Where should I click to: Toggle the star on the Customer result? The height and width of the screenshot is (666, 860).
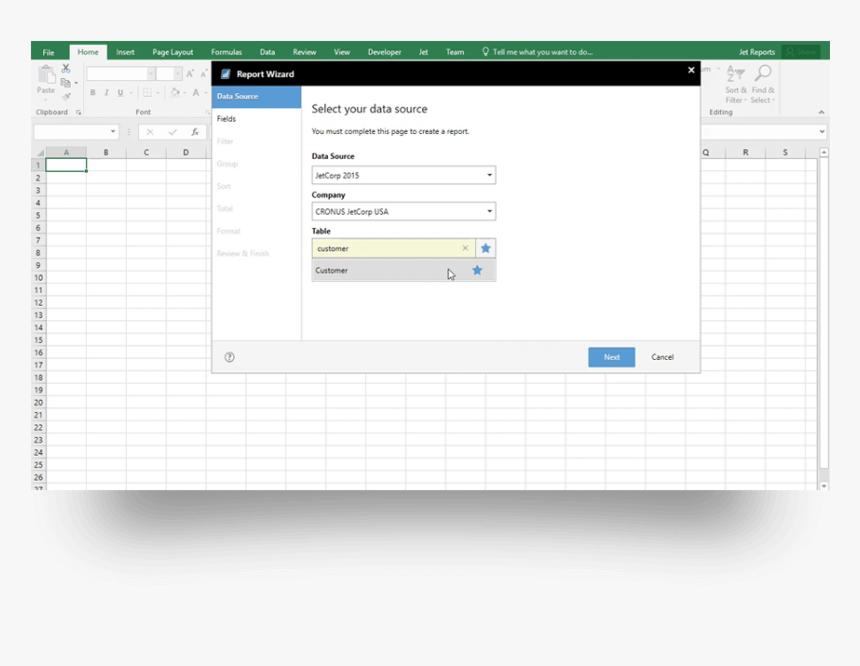pos(477,270)
